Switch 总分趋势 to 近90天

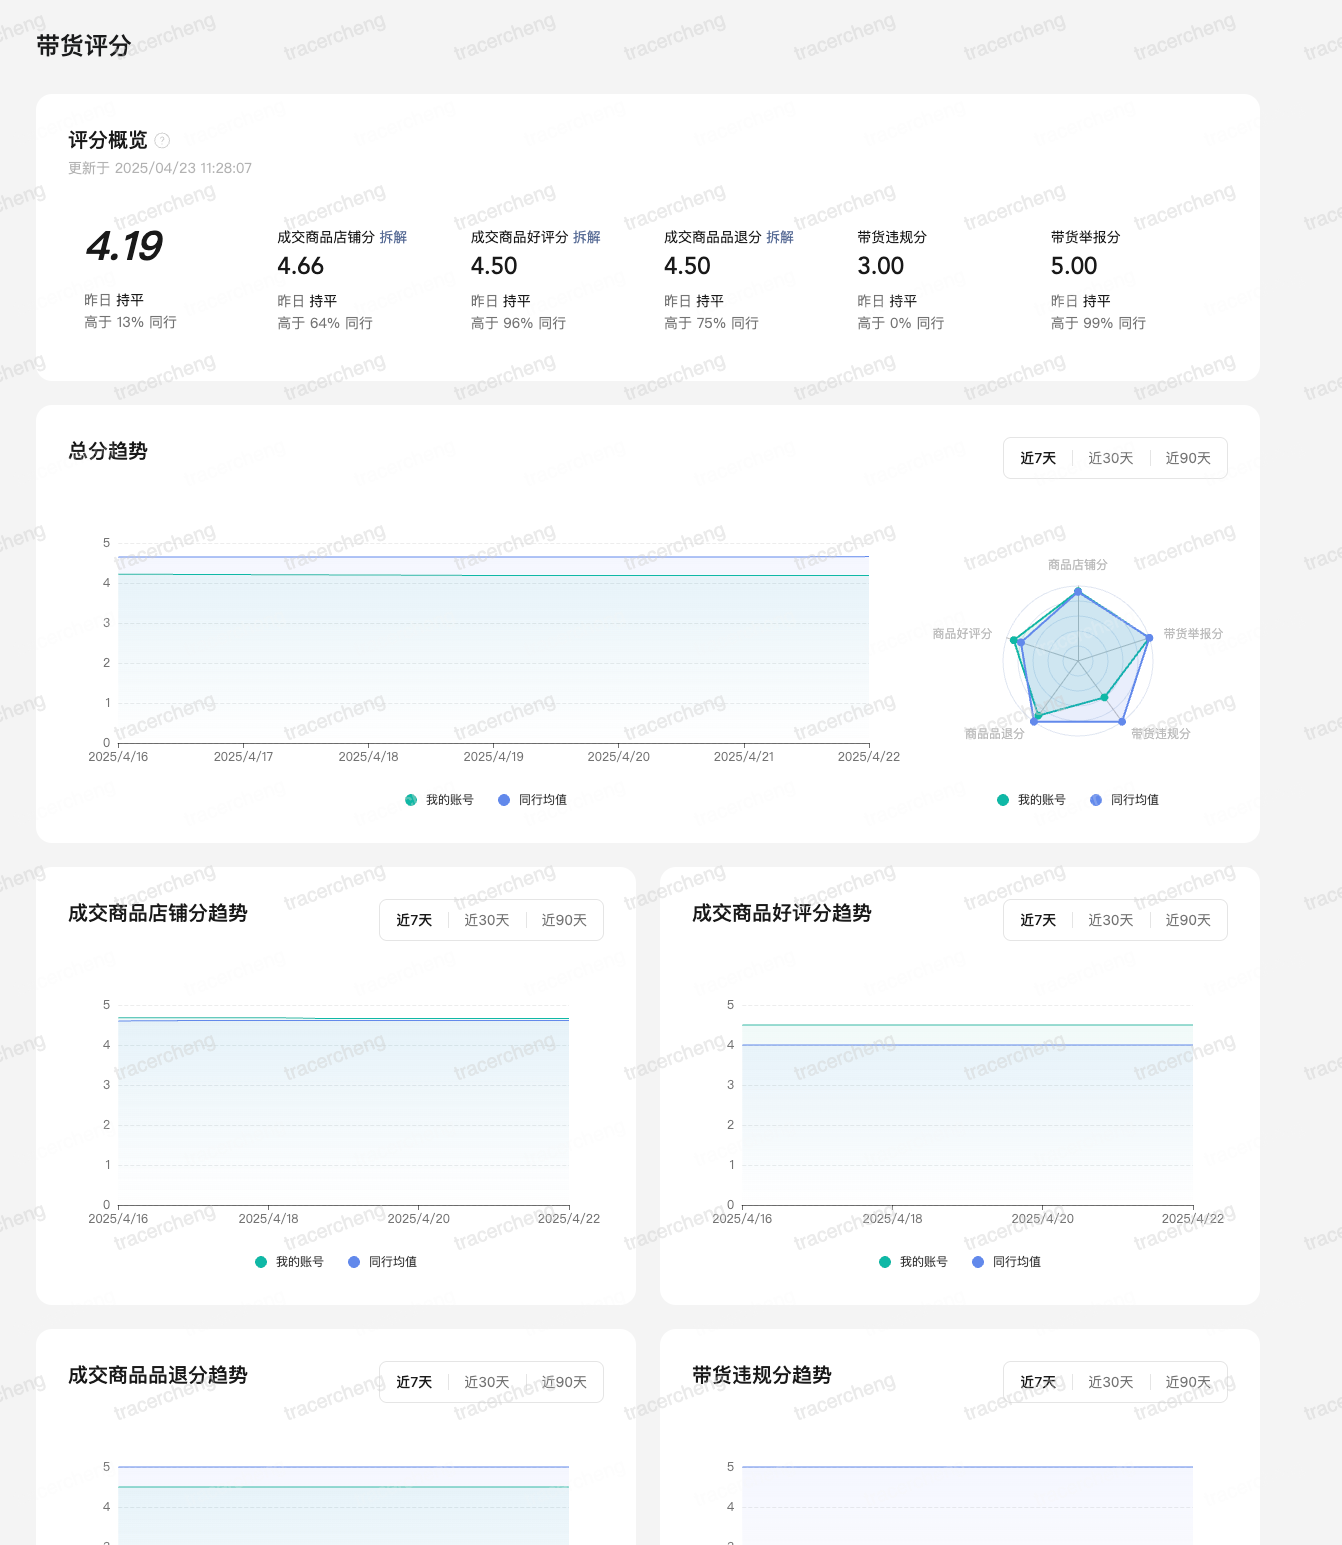tap(1187, 458)
